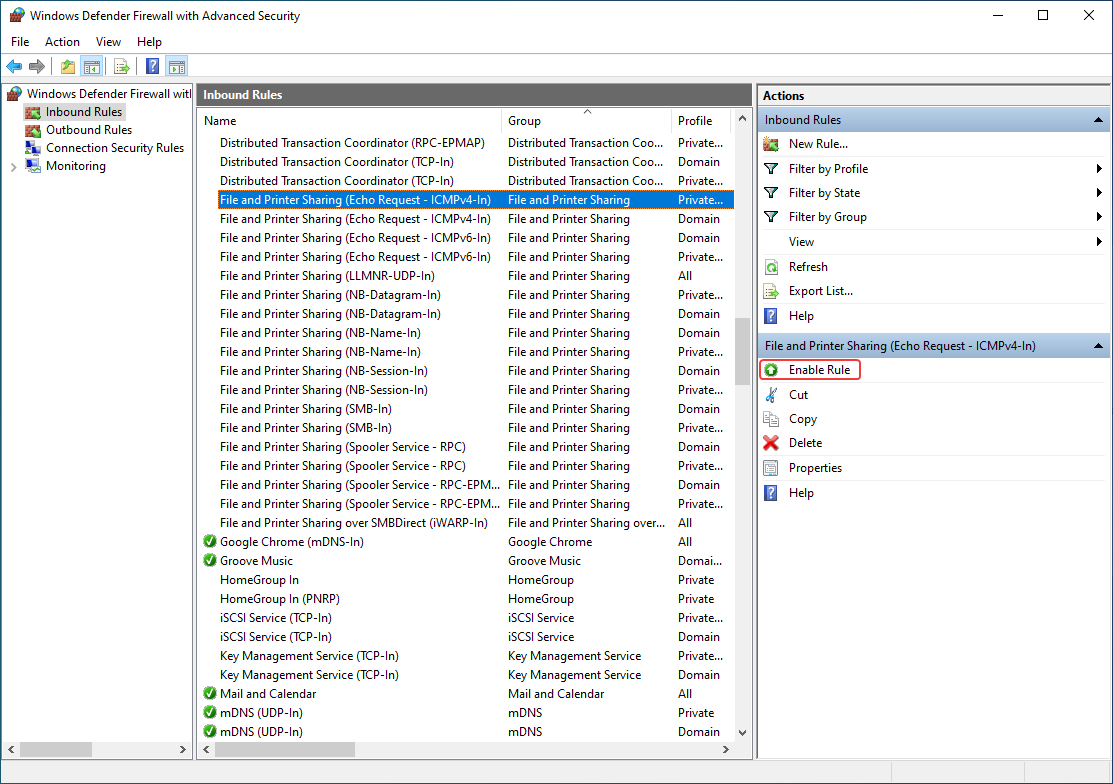Click the green check icon beside Google Chrome (mDNS-In)

209,541
